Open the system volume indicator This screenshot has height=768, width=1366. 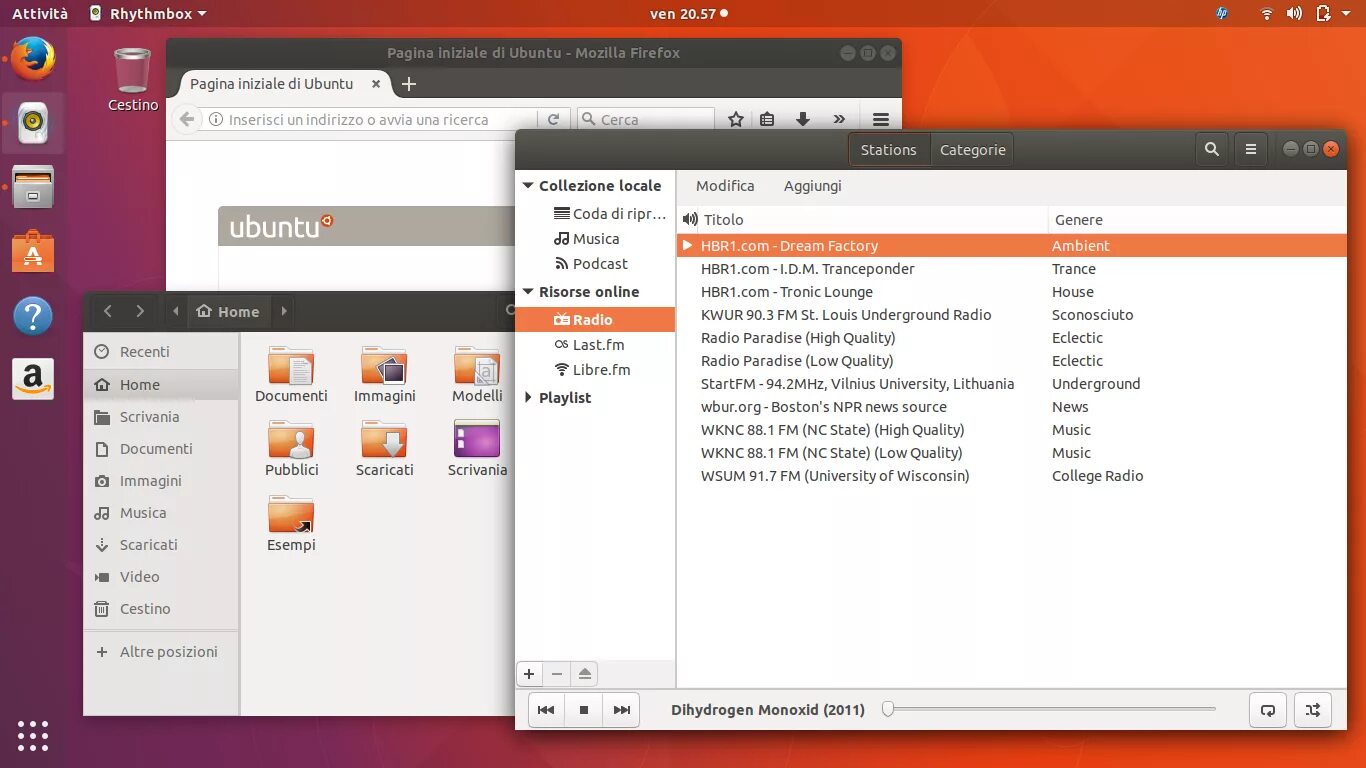pyautogui.click(x=1294, y=13)
